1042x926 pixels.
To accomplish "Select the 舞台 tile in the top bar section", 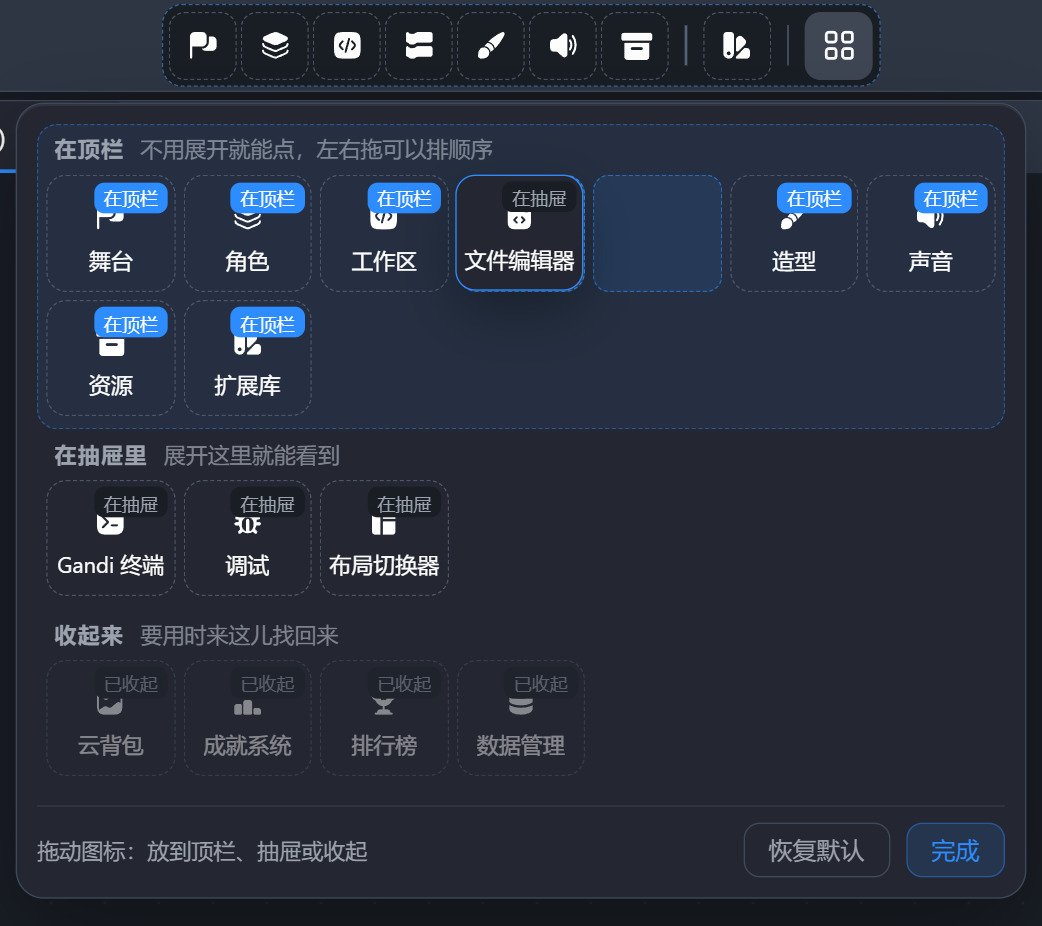I will click(111, 233).
